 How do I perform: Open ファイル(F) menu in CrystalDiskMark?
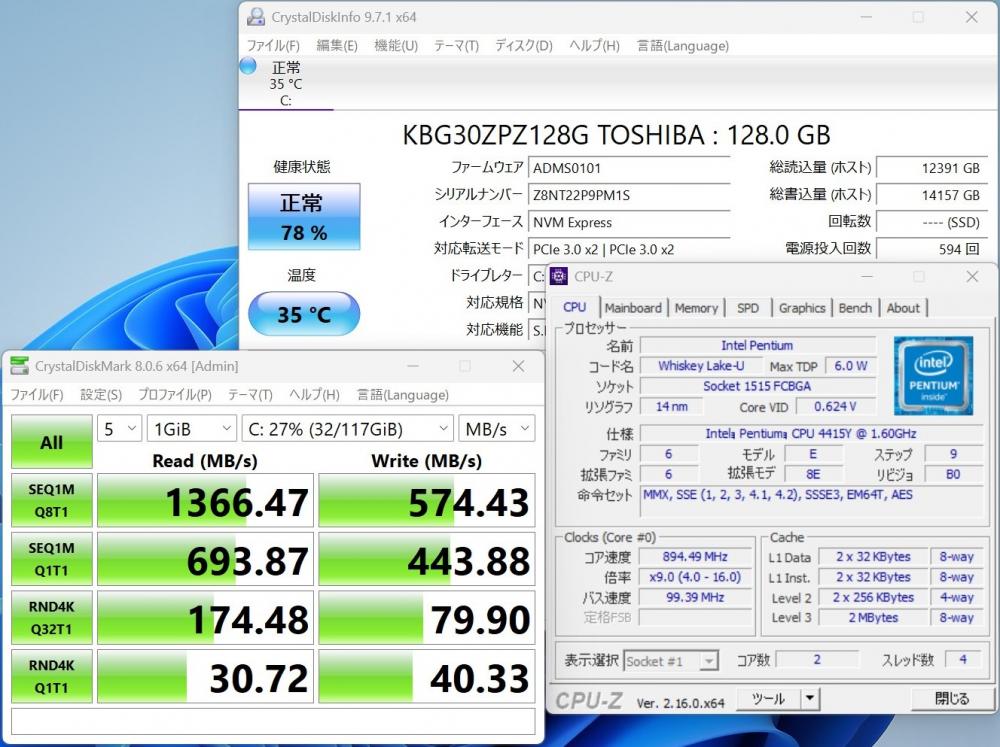coord(37,395)
